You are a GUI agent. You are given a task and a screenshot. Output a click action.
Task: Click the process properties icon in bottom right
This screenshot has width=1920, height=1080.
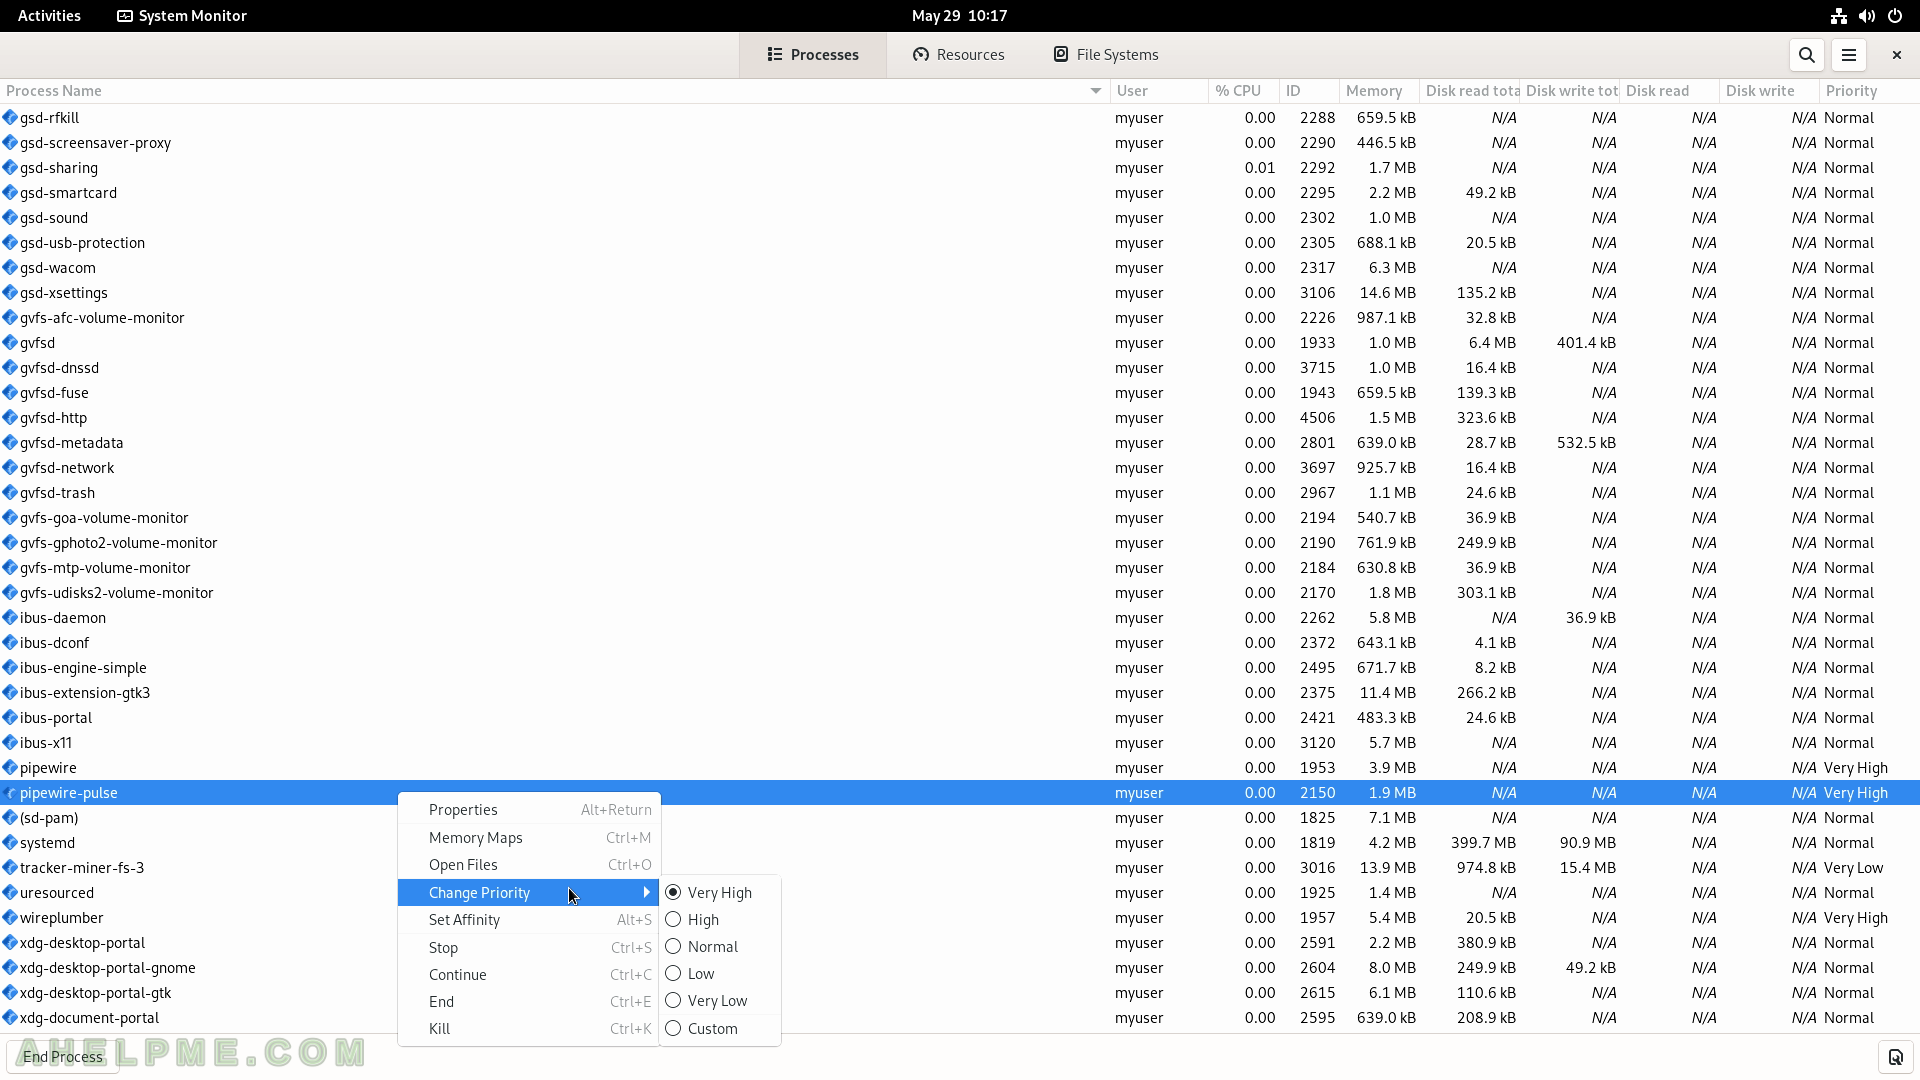[x=1895, y=1057]
